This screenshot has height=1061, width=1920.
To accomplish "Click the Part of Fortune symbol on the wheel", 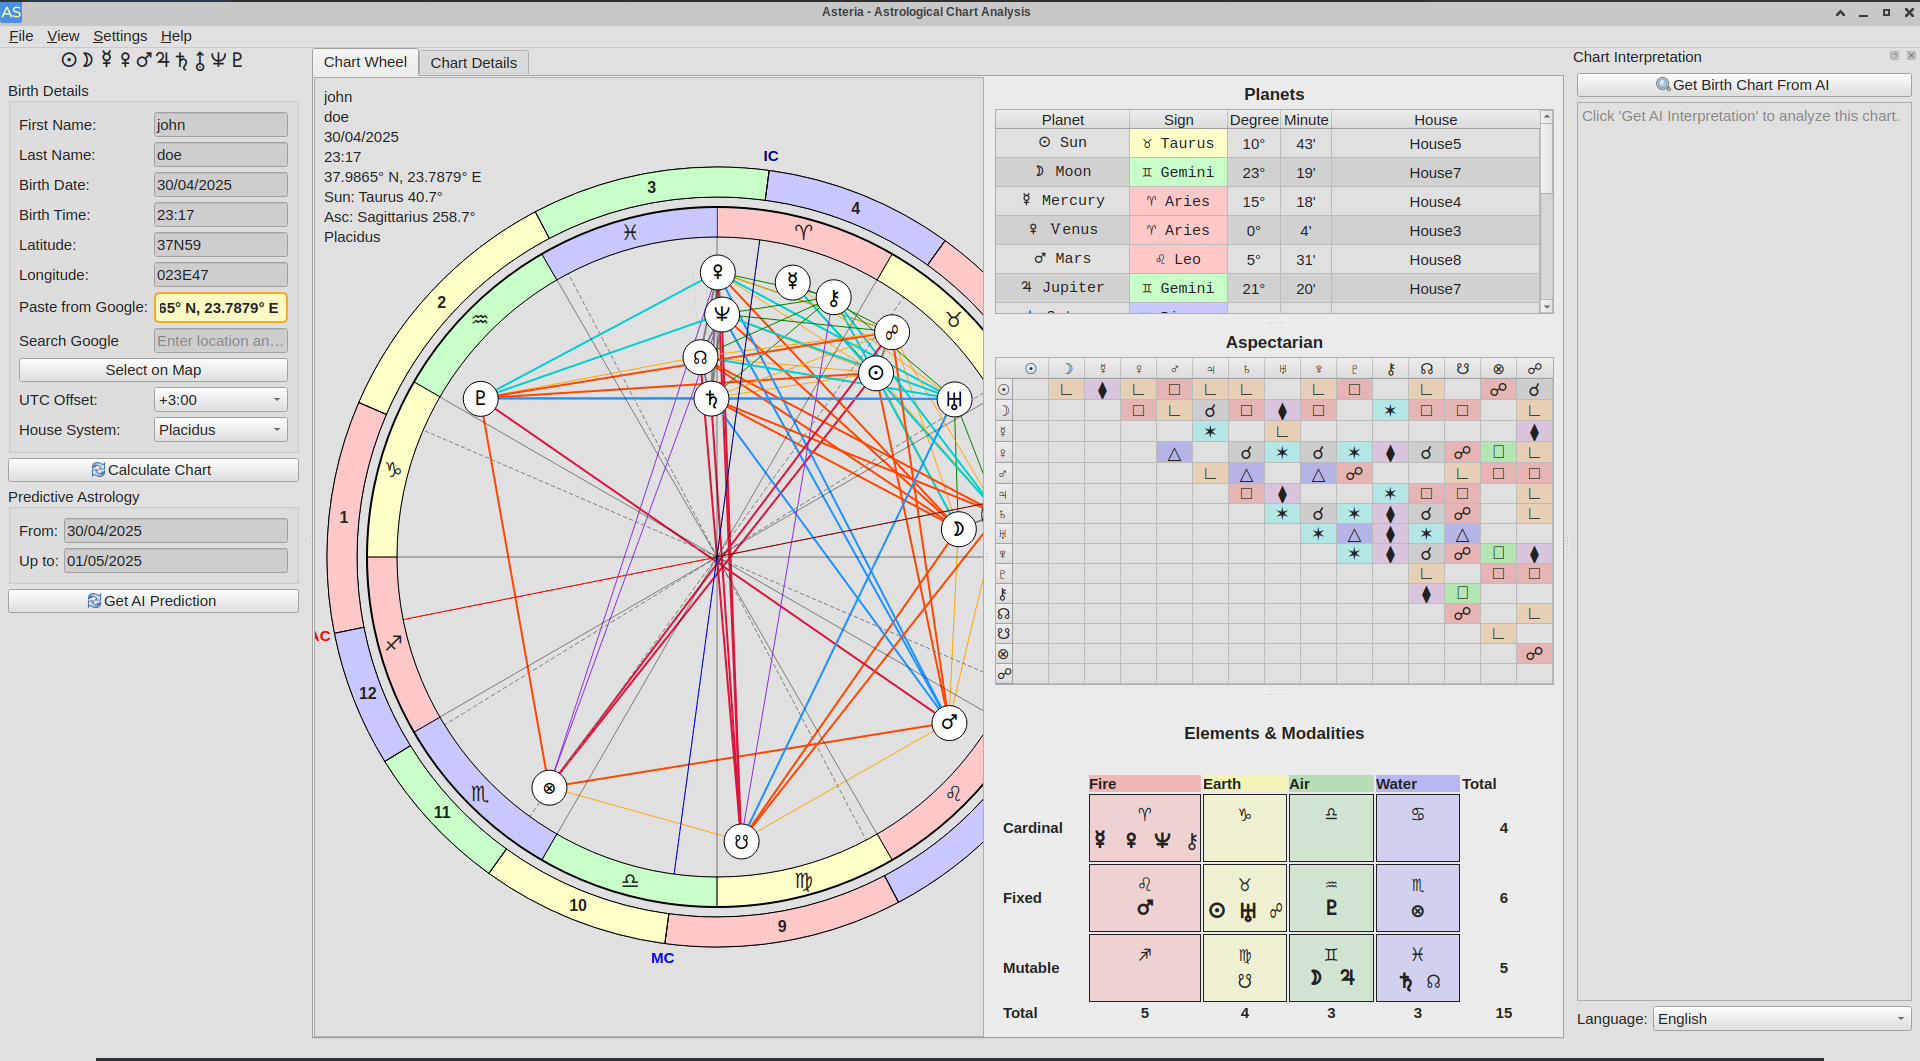I will [549, 788].
